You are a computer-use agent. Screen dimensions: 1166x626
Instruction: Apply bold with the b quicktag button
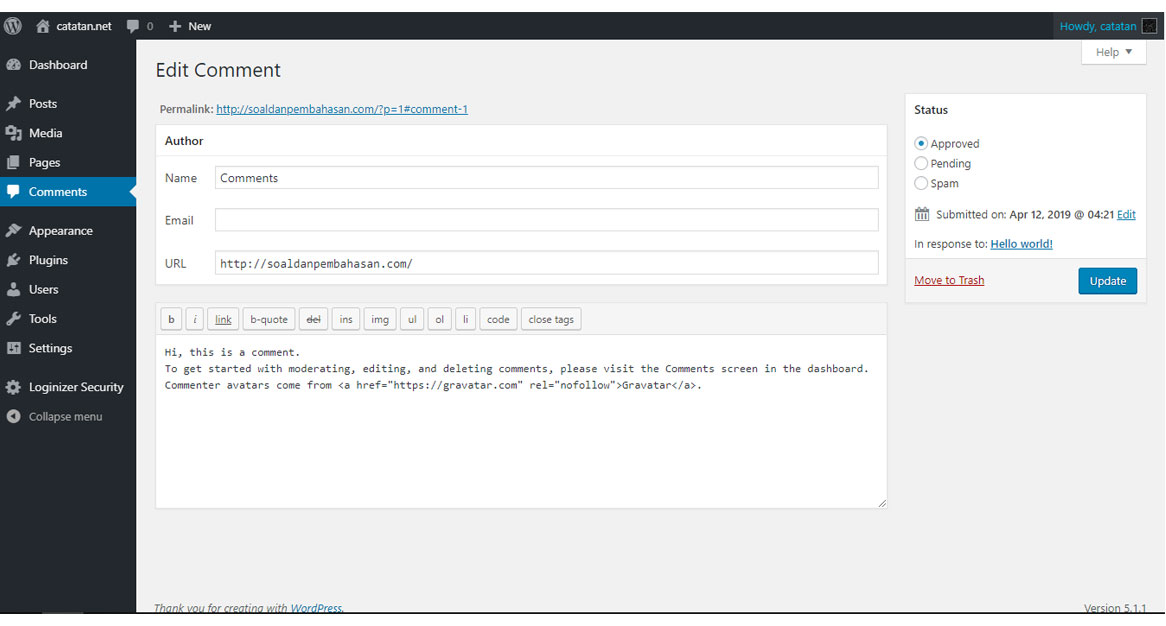tap(171, 318)
